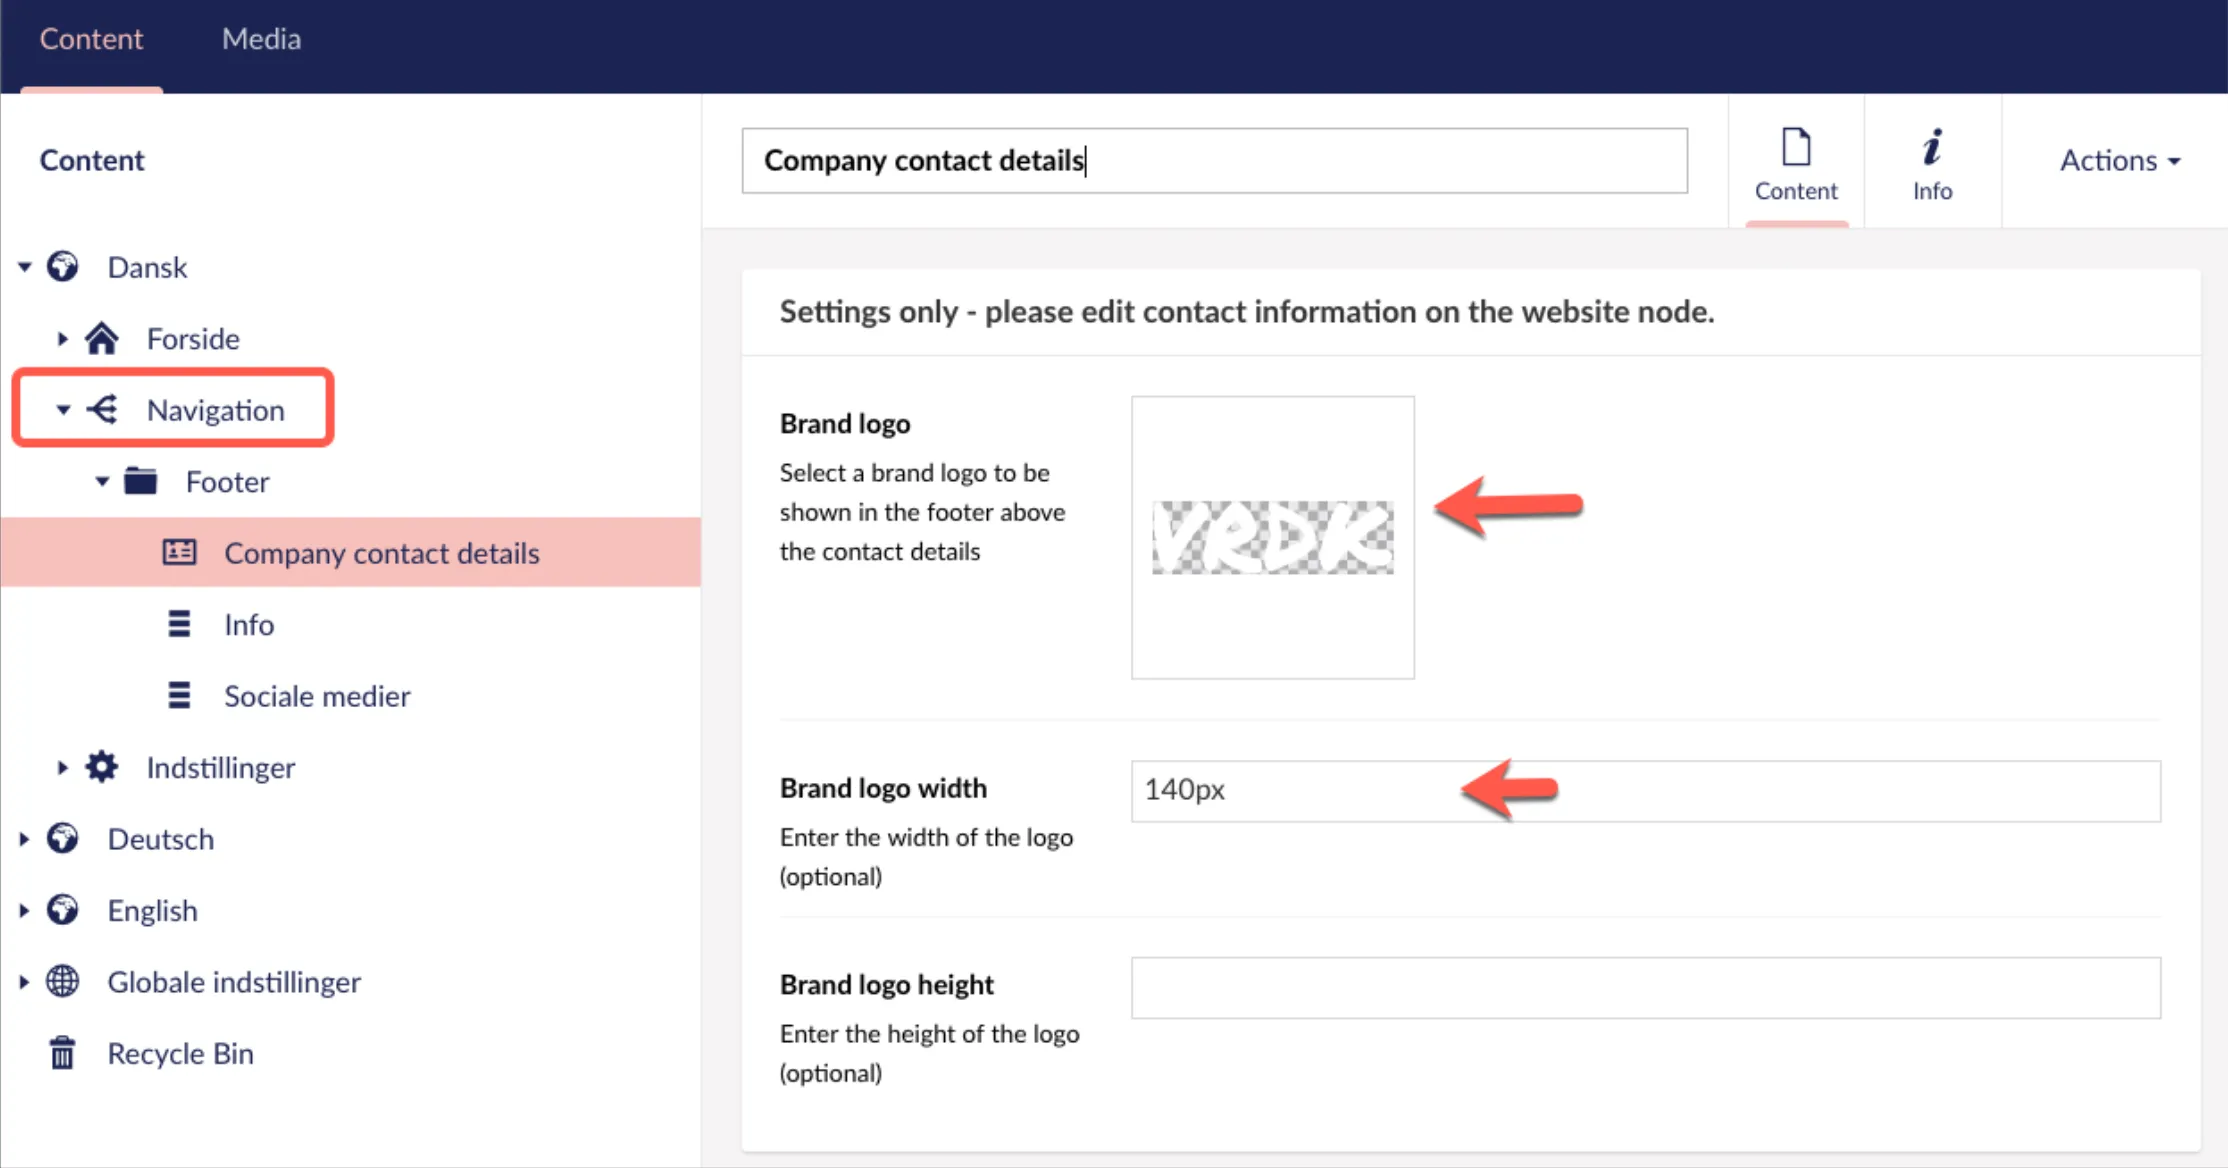Viewport: 2228px width, 1168px height.
Task: Click the Recycle Bin trash icon
Action: coord(62,1053)
